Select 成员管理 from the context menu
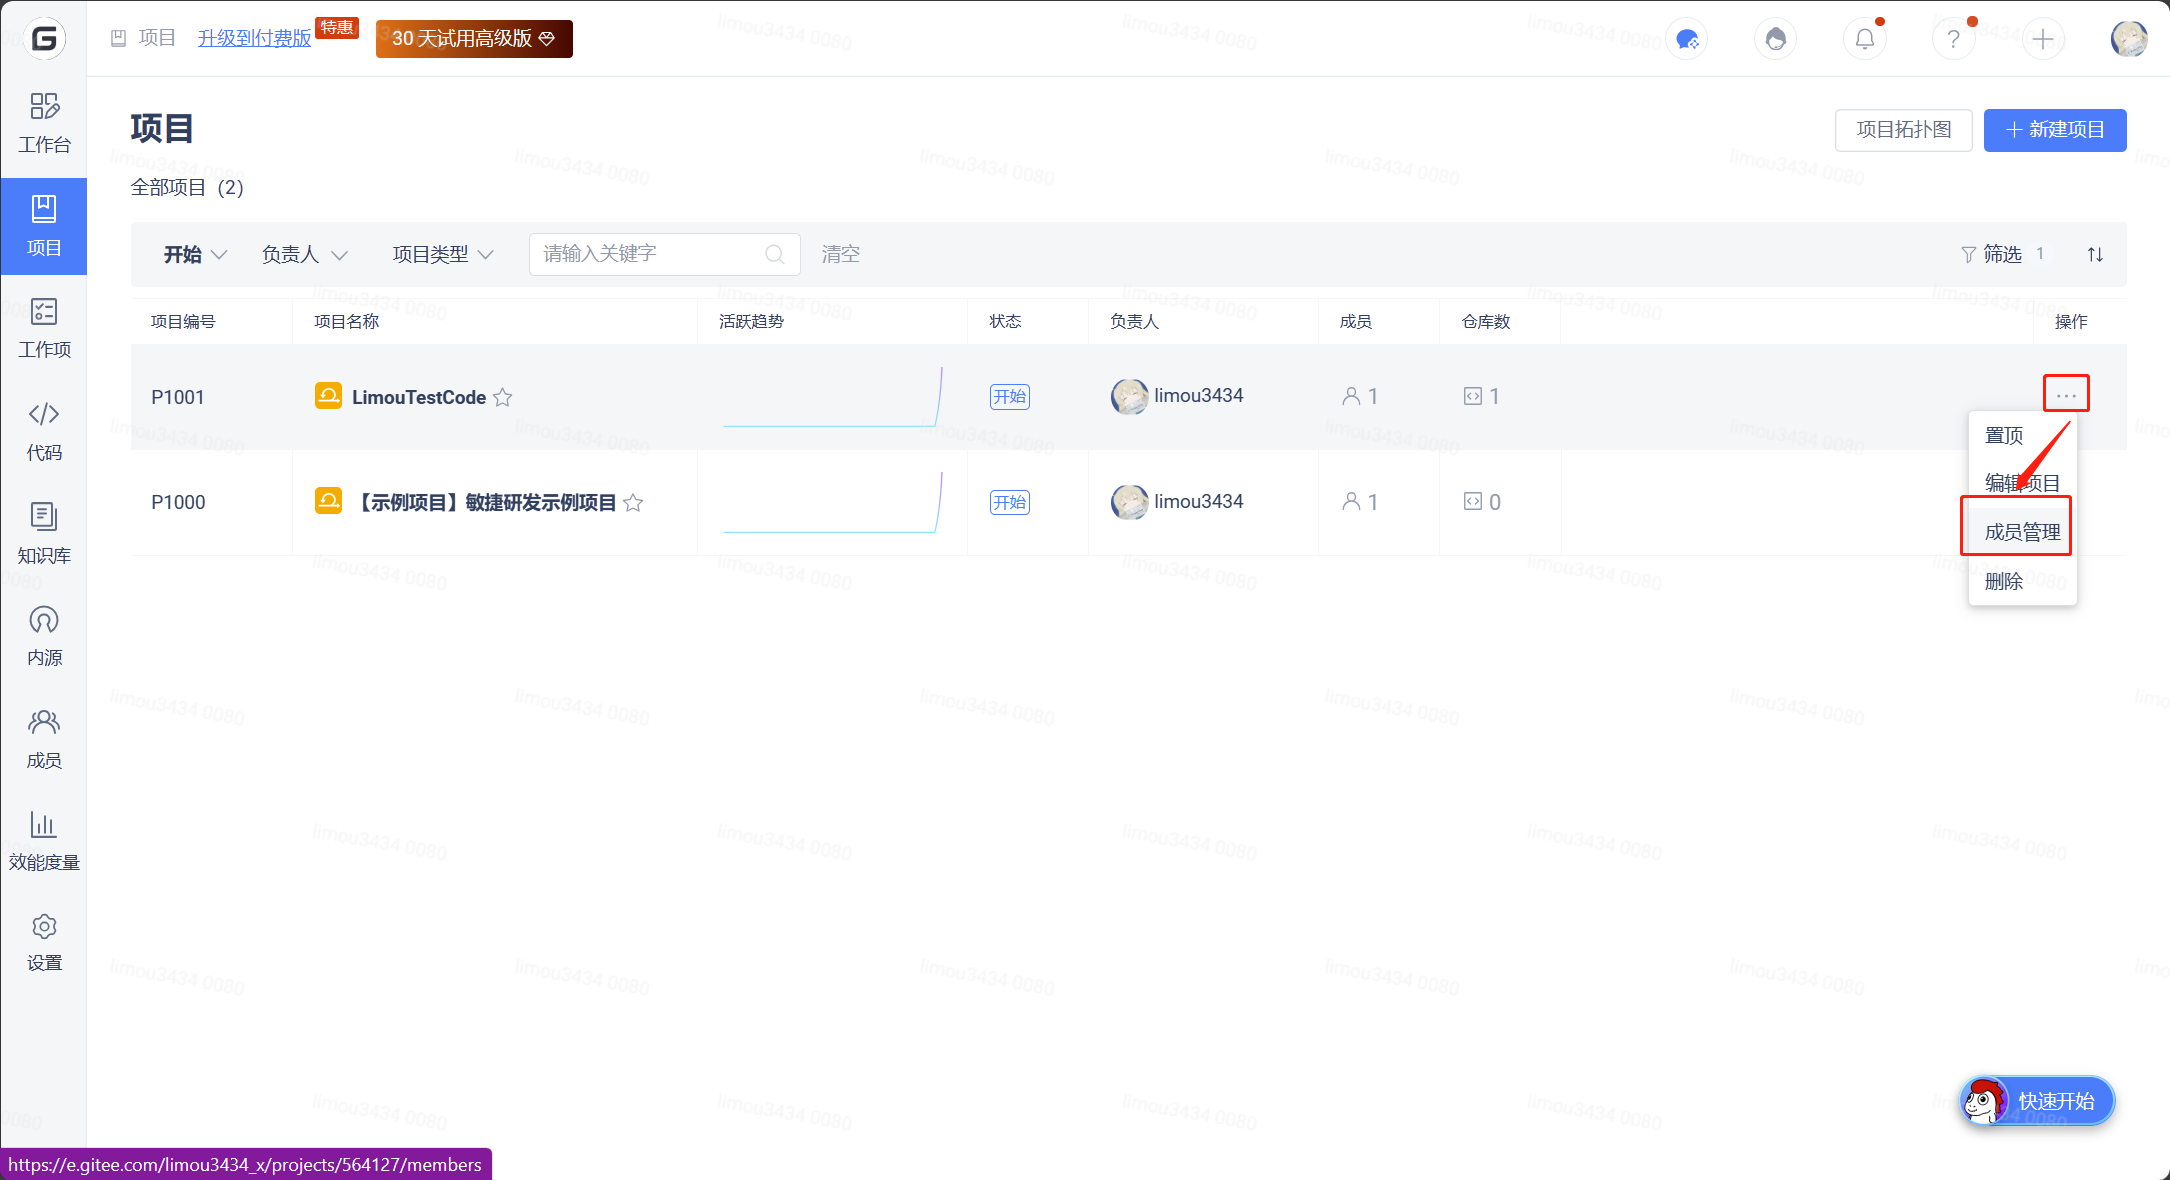The width and height of the screenshot is (2170, 1180). tap(2022, 532)
